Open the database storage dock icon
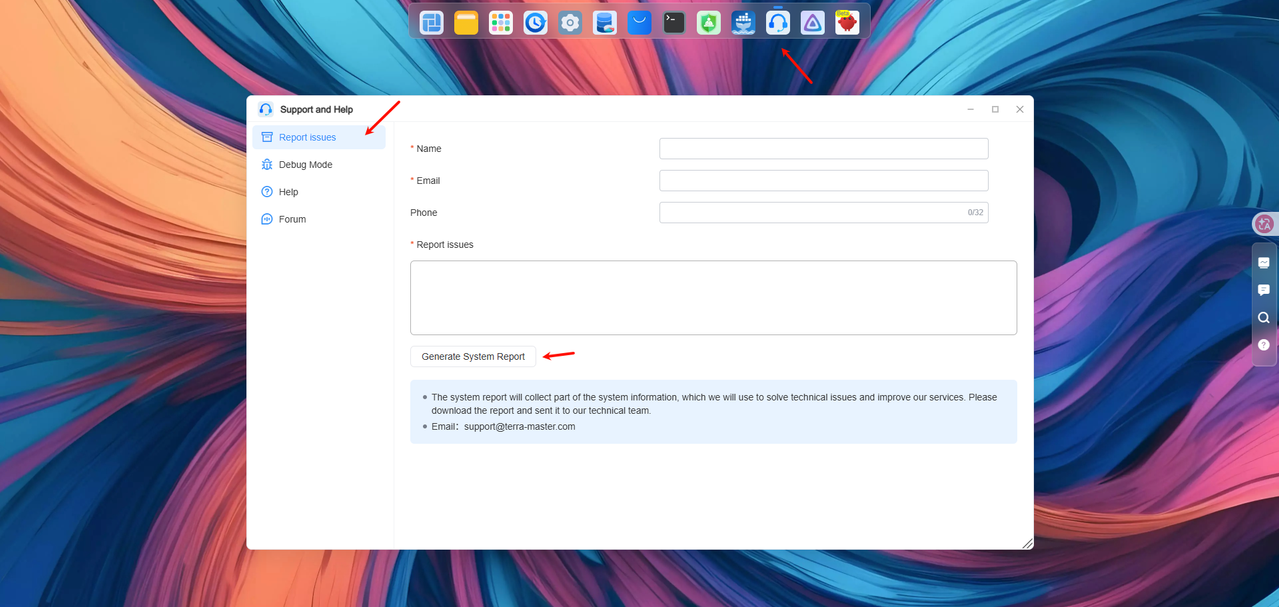The width and height of the screenshot is (1279, 607). [605, 22]
